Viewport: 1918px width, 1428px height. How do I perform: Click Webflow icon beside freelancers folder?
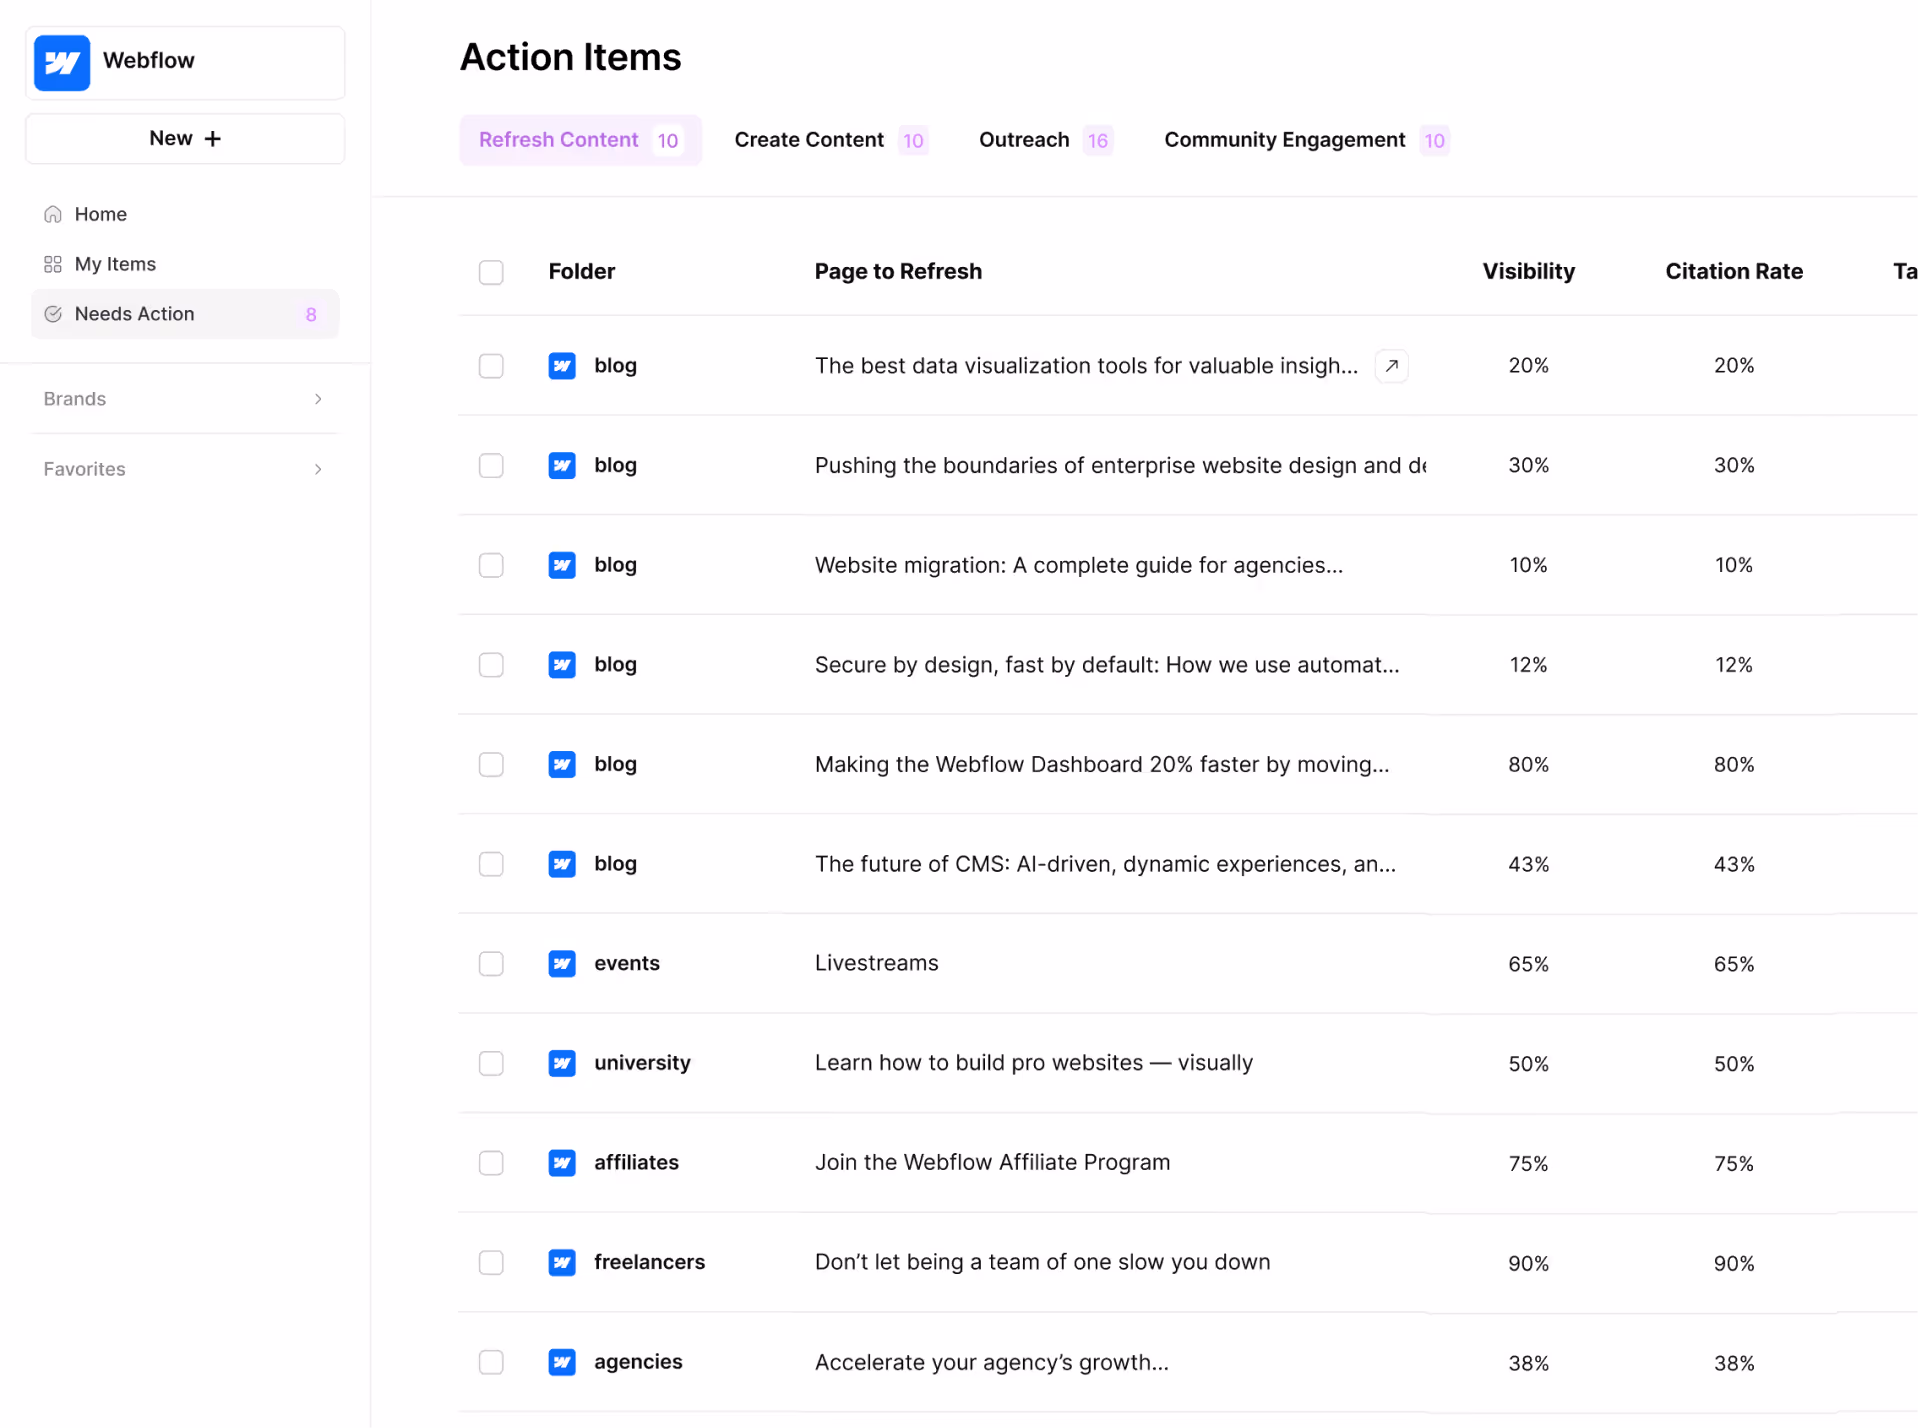pos(562,1263)
